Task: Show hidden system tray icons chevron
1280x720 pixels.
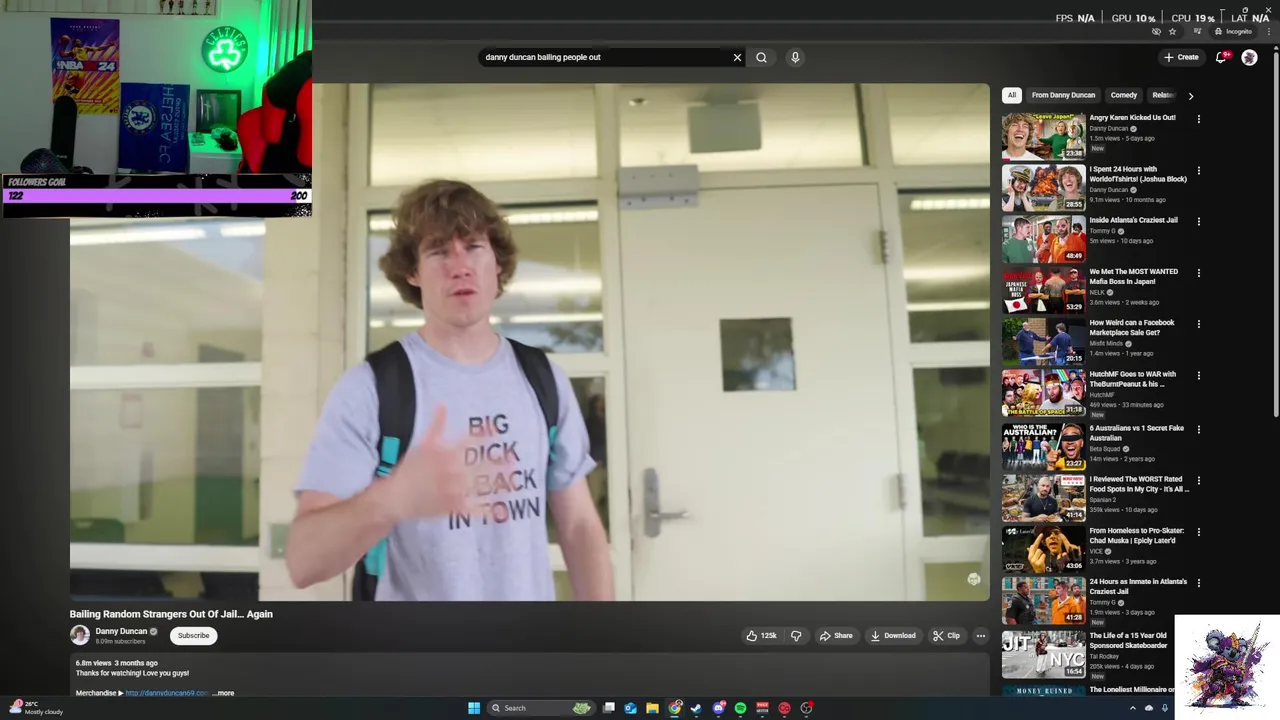Action: 1133,708
